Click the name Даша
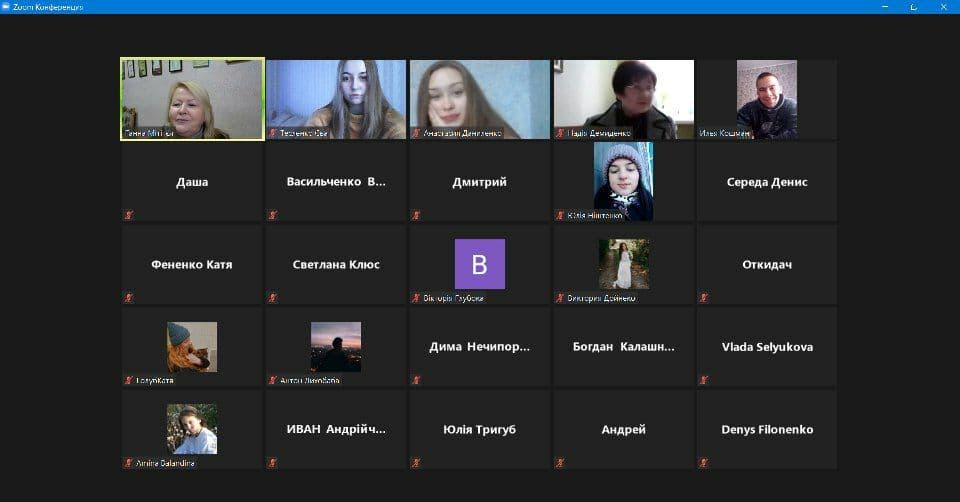960x502 pixels. point(192,182)
